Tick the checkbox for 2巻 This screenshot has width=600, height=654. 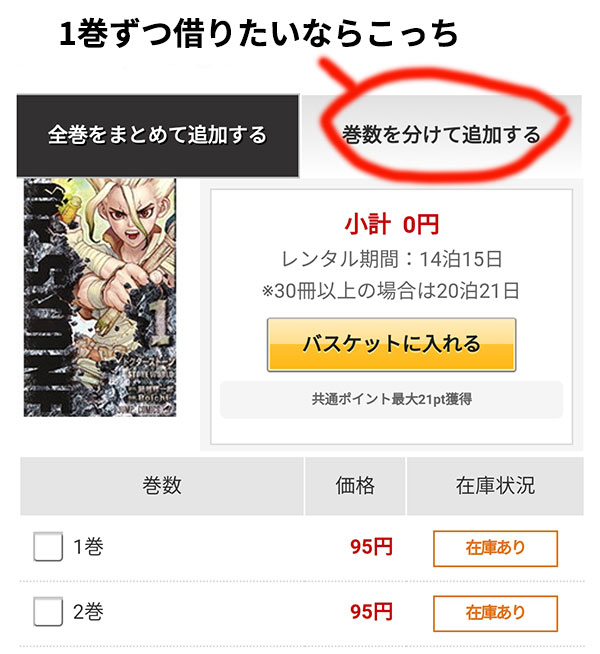pyautogui.click(x=48, y=611)
